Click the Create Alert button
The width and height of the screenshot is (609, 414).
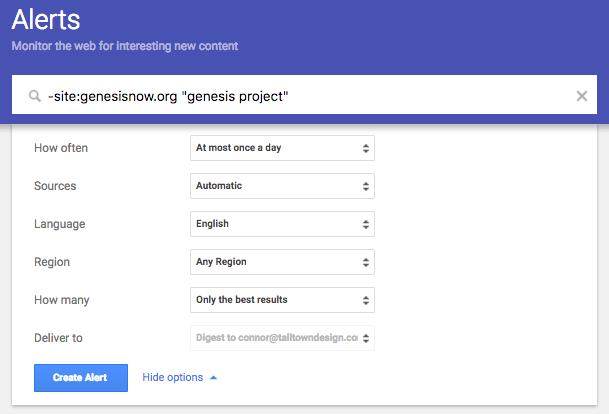coord(80,378)
